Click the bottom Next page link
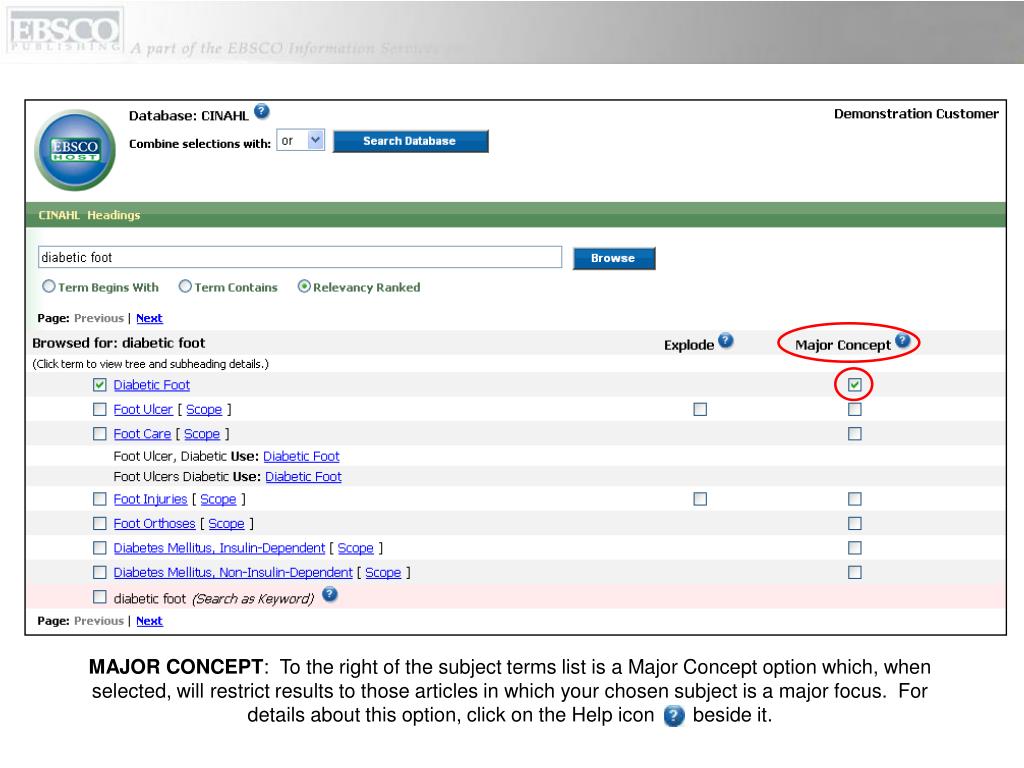This screenshot has height=768, width=1024. tap(149, 621)
